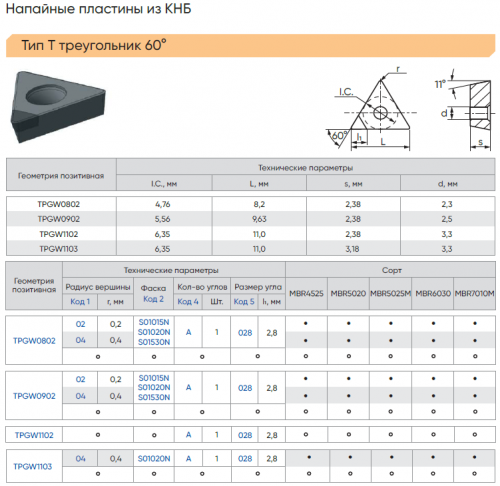This screenshot has height=486, width=500.
Task: Click chamfer code S01020N in the TPGW1103 row
Action: click(x=154, y=459)
